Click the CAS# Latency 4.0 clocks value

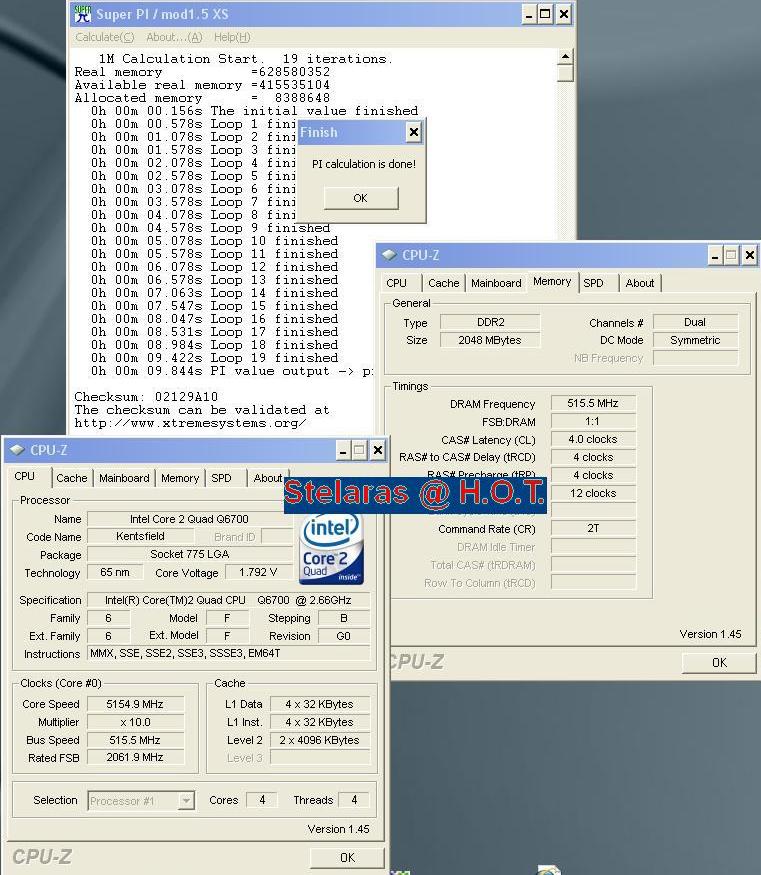pos(593,439)
